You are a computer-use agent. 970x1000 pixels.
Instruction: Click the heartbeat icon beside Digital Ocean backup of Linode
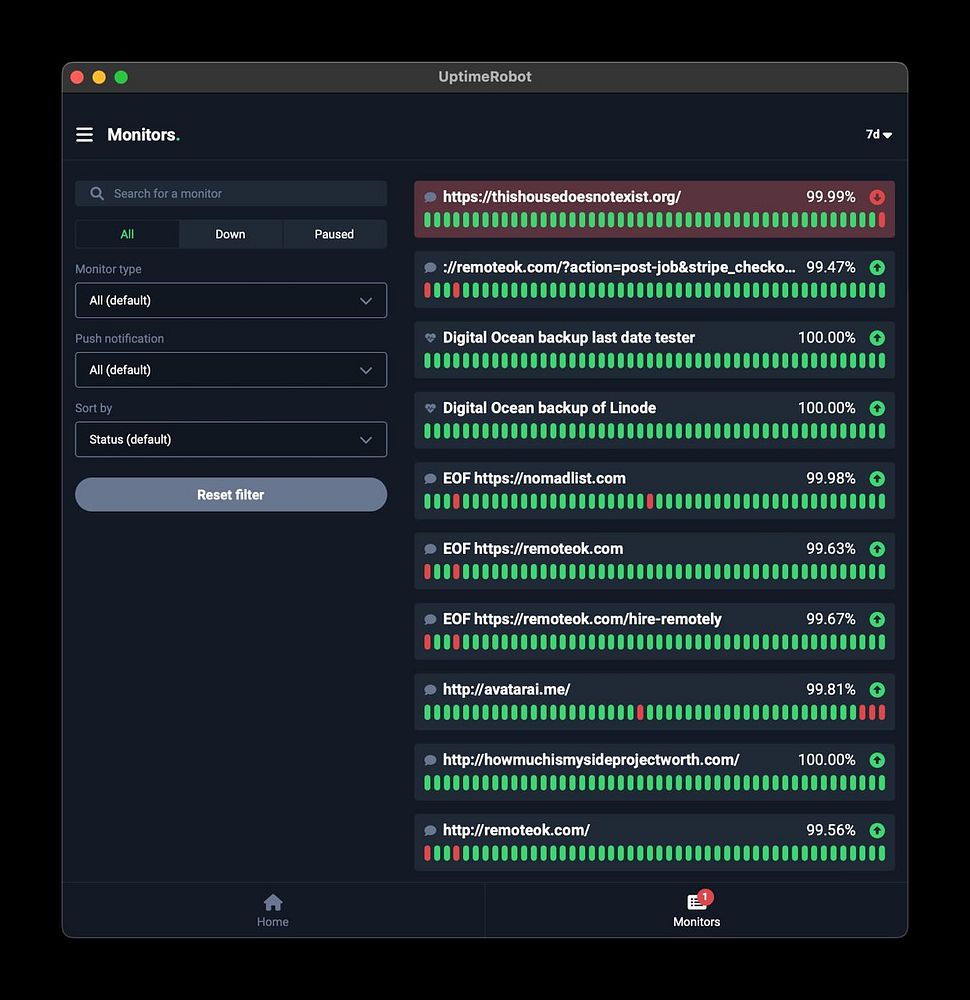(430, 408)
